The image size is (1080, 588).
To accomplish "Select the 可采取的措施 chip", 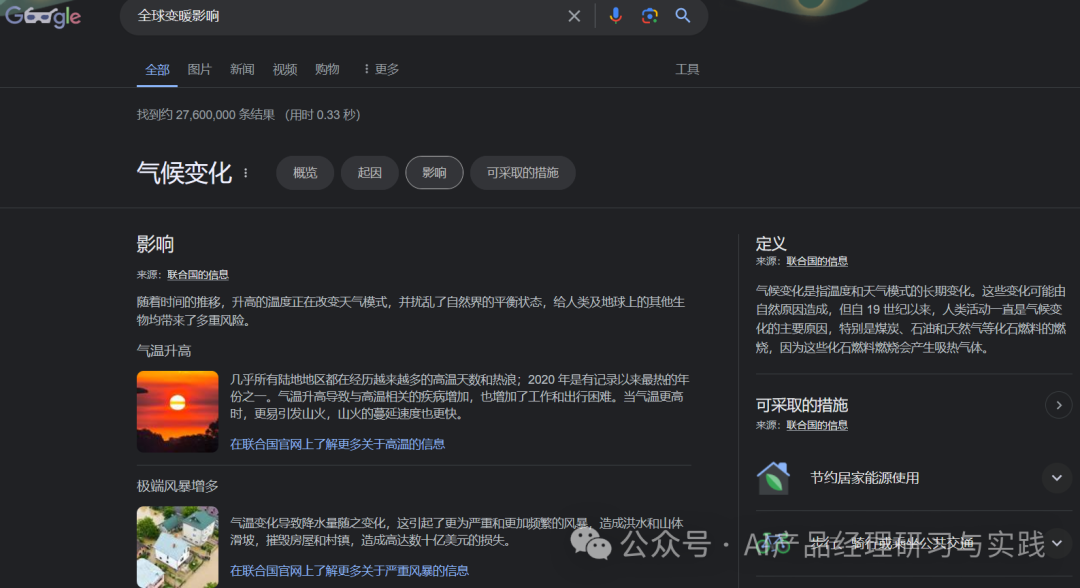I will pyautogui.click(x=523, y=173).
